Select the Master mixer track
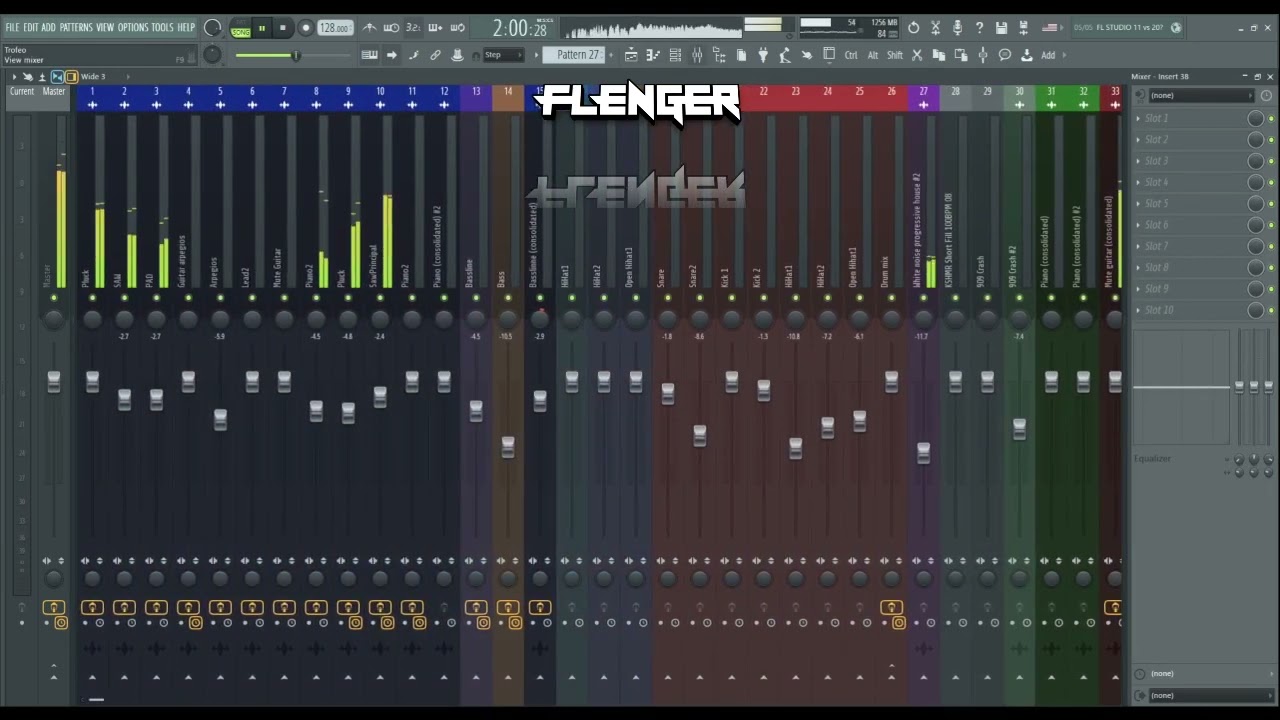The width and height of the screenshot is (1280, 720). point(54,91)
